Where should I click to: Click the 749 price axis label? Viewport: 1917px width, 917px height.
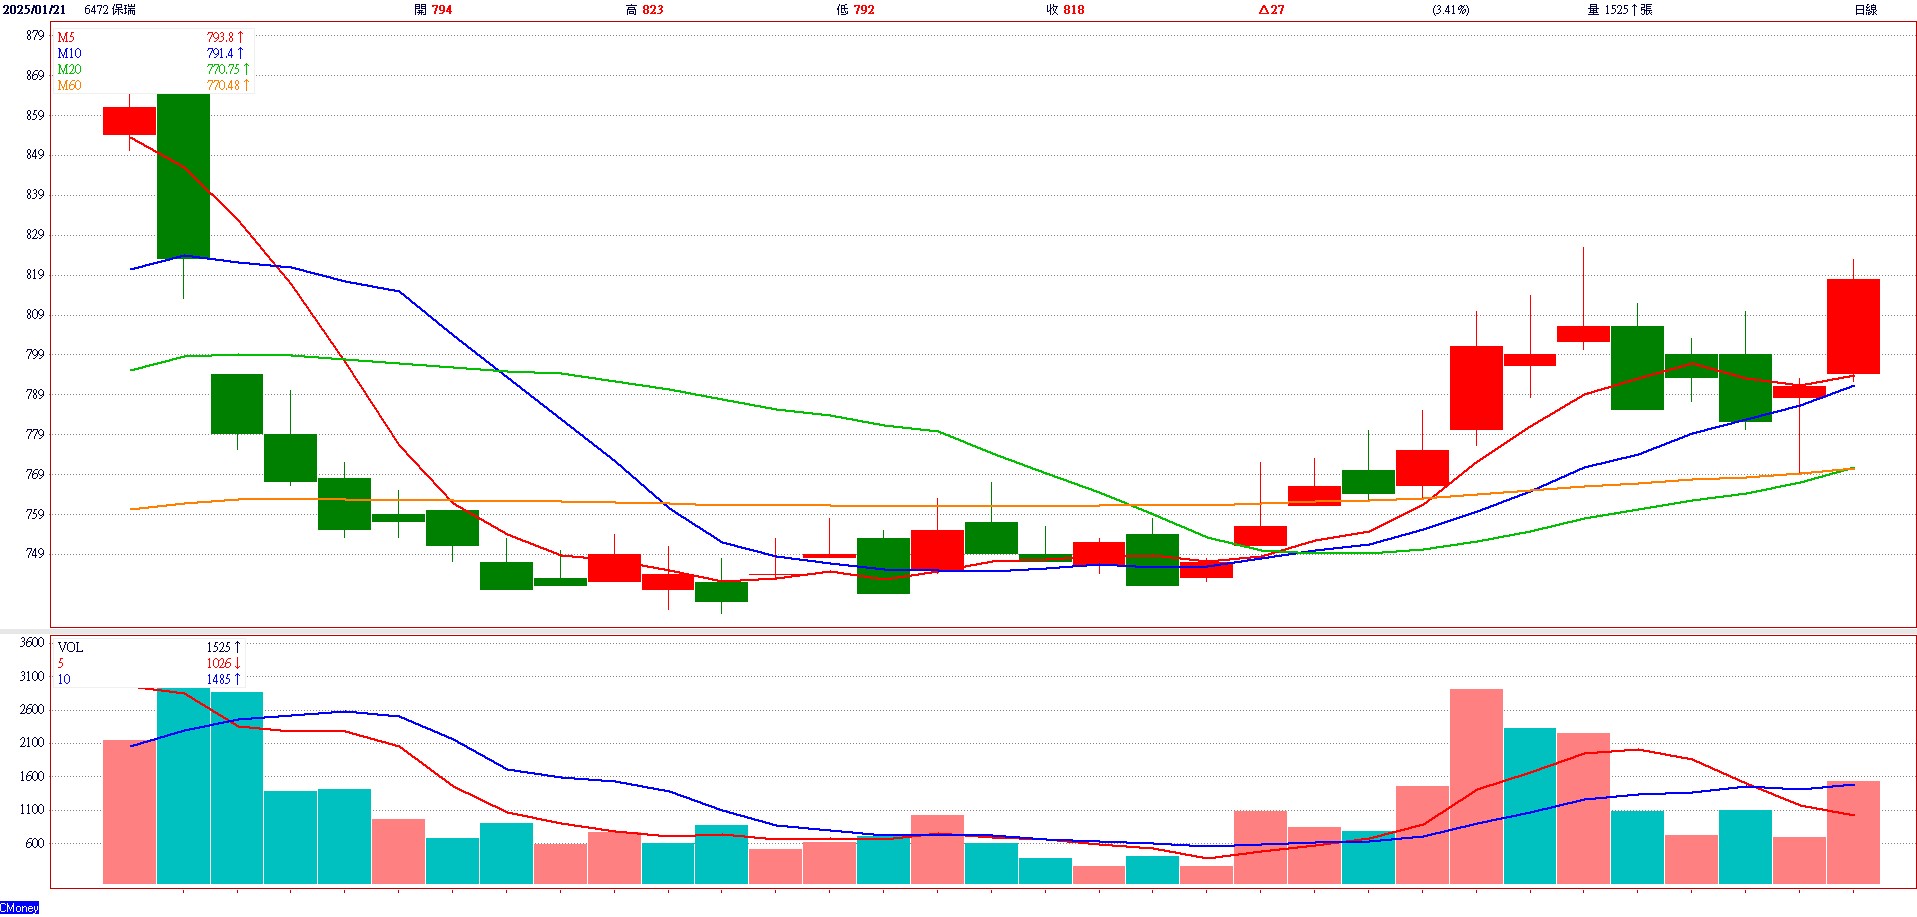point(35,554)
